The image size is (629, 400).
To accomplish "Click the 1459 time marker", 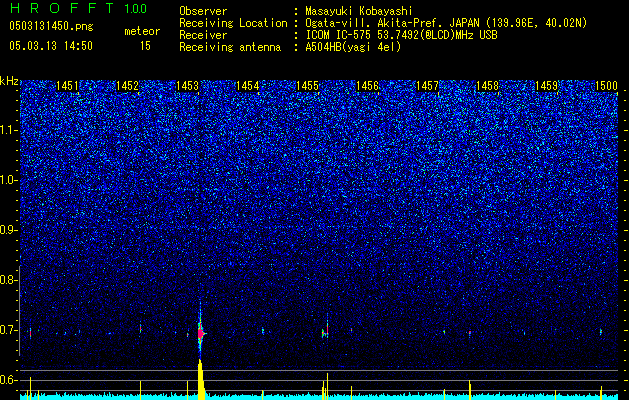I will click(x=547, y=85).
